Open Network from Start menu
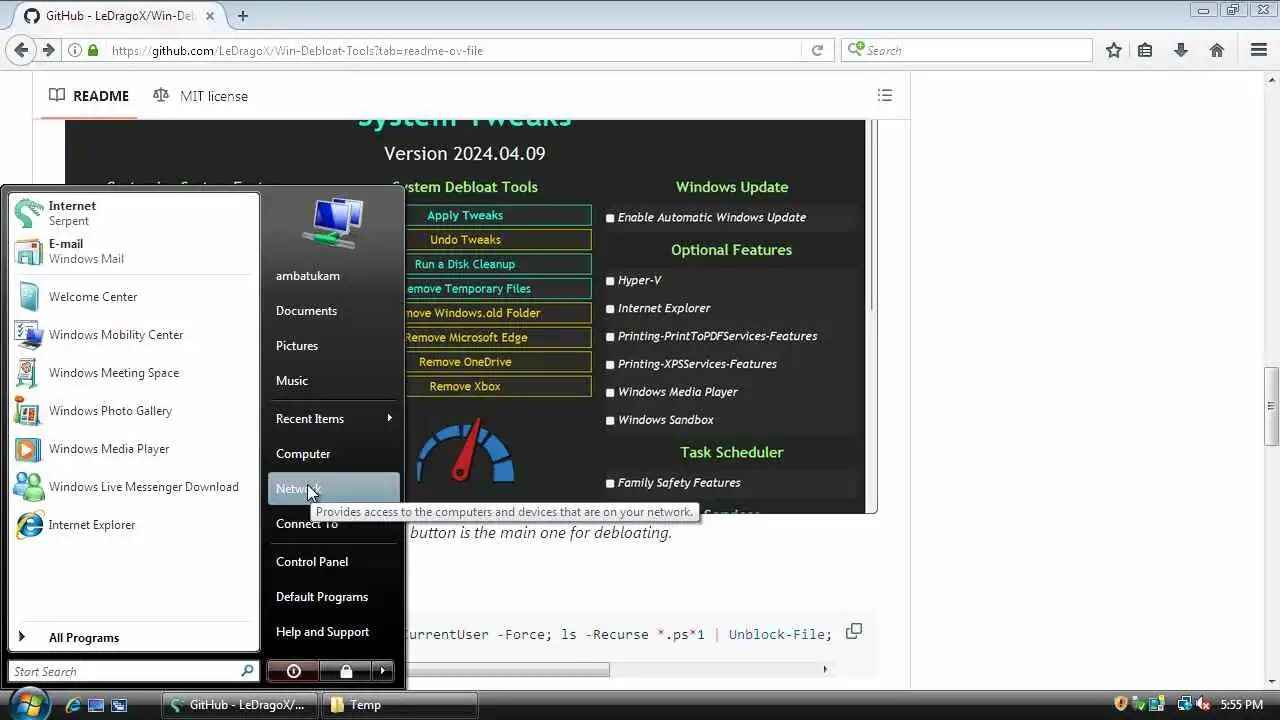This screenshot has width=1280, height=720. pyautogui.click(x=334, y=489)
